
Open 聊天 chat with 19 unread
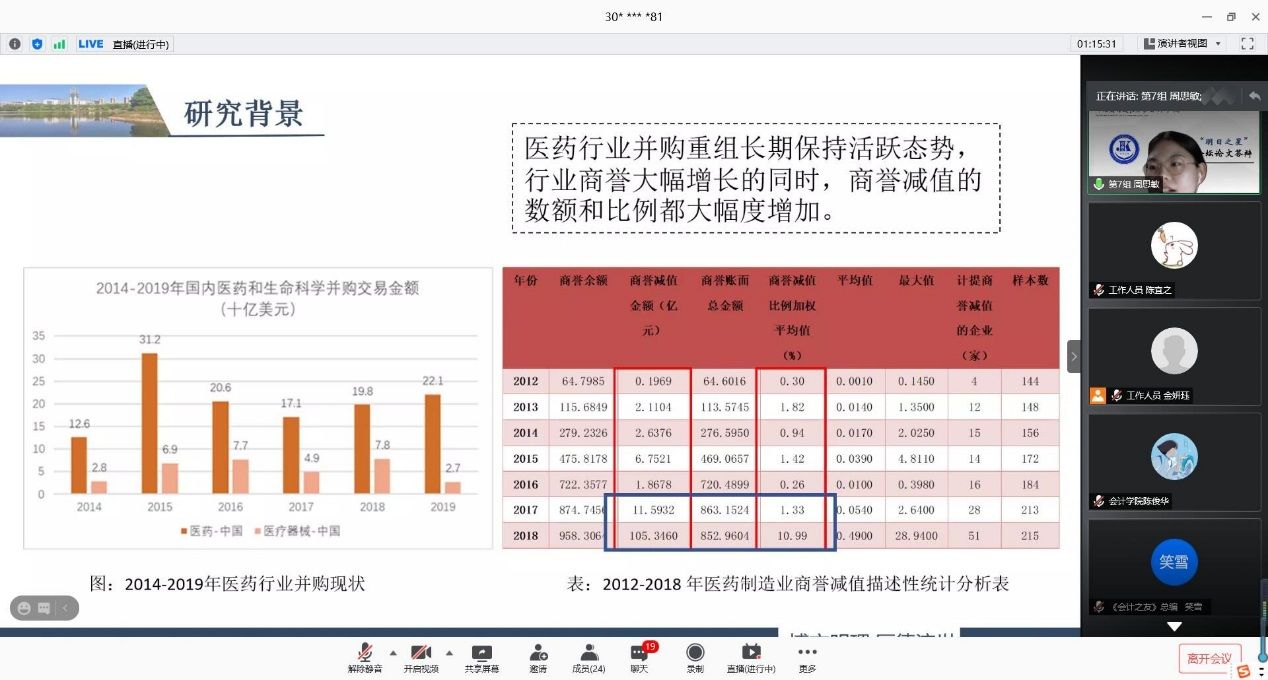click(639, 657)
